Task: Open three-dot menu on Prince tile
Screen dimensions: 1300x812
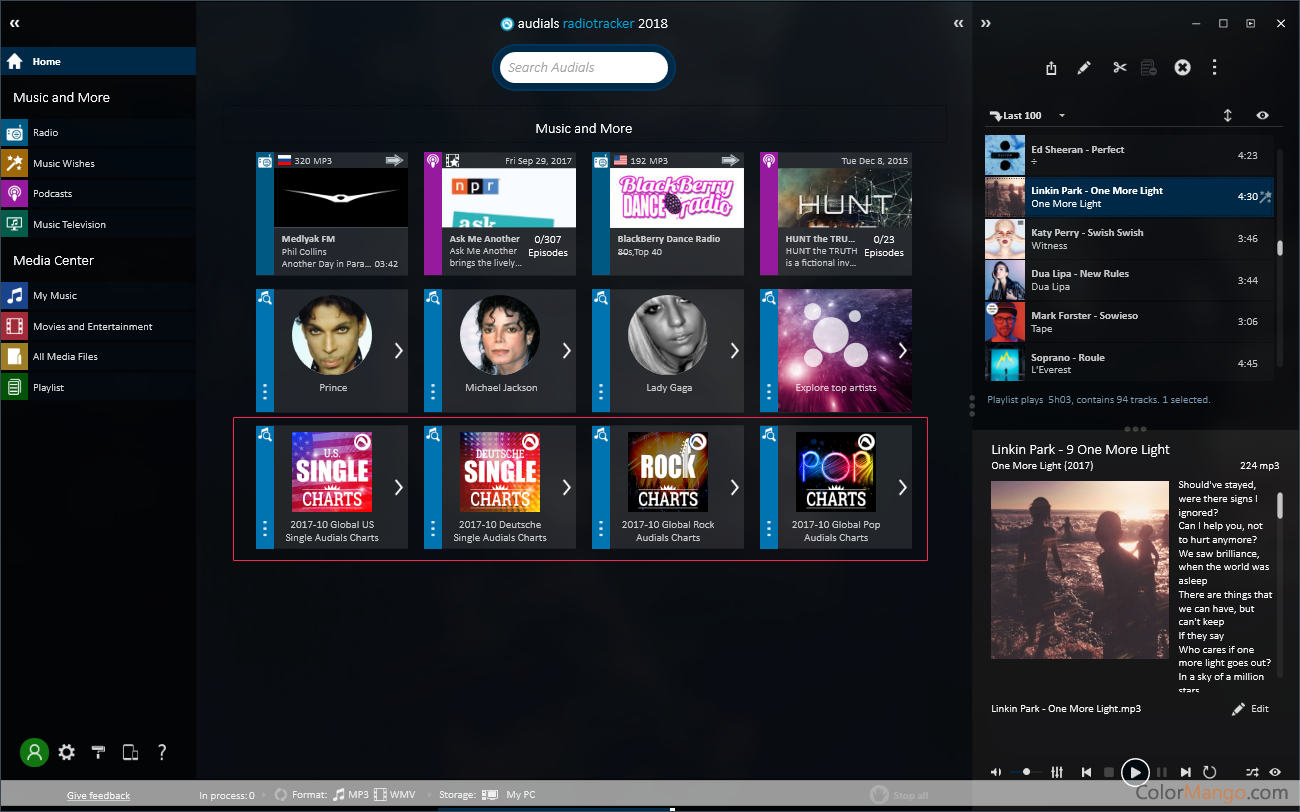Action: click(x=265, y=391)
